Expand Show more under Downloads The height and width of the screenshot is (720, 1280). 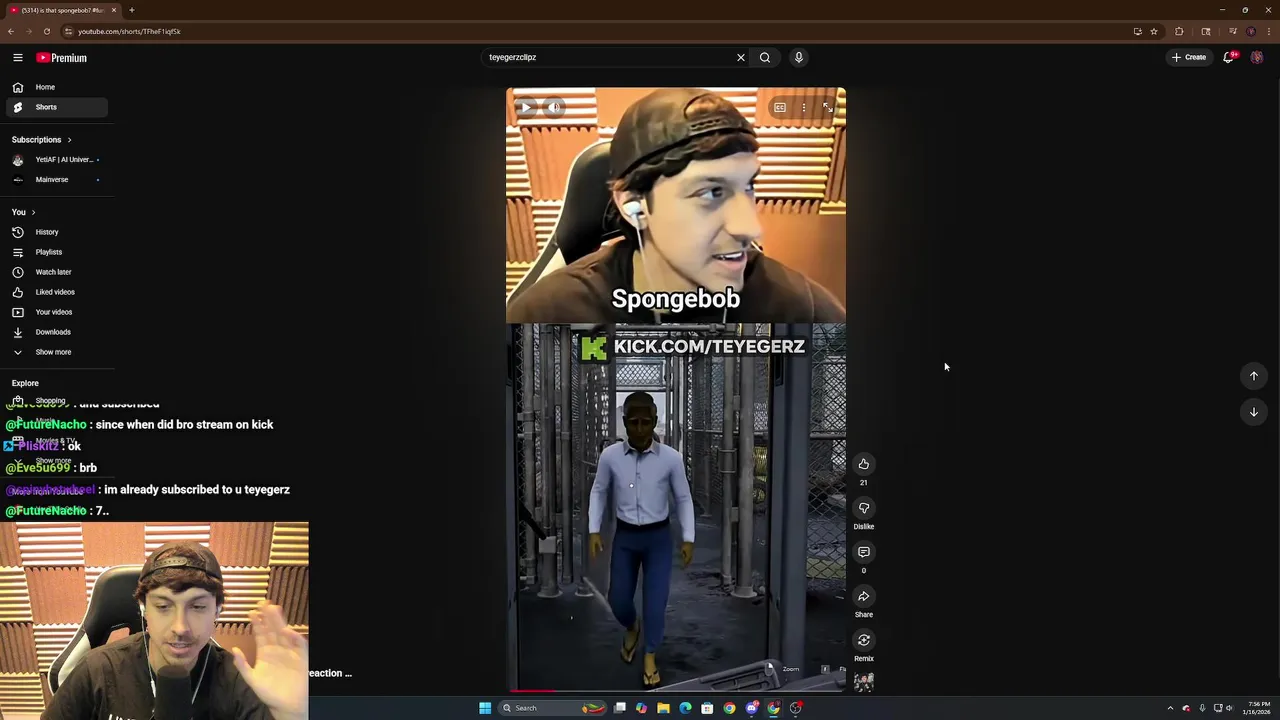[56, 352]
